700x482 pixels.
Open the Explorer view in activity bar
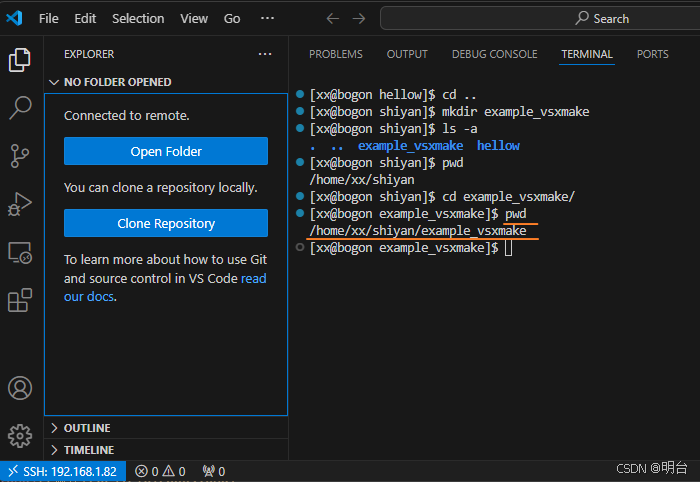tap(20, 60)
